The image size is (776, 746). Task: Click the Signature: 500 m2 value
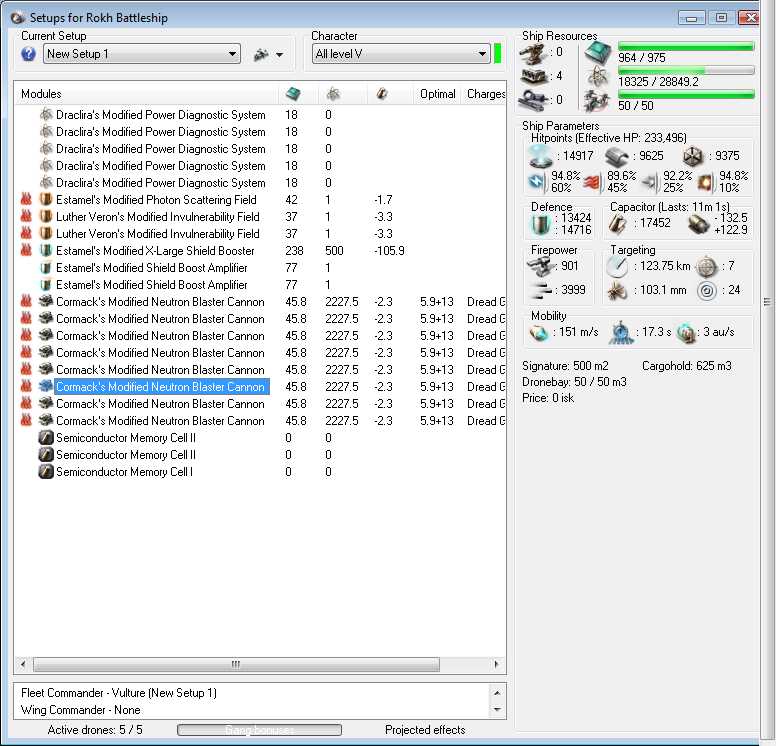565,366
